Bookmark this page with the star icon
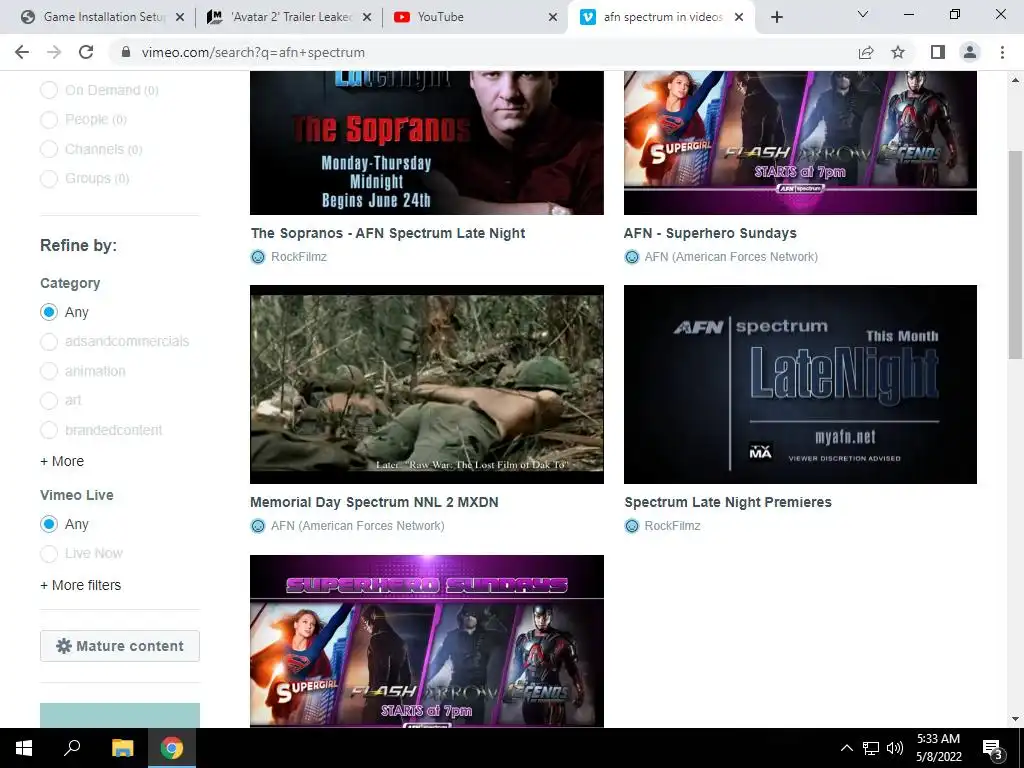Viewport: 1024px width, 768px height. pyautogui.click(x=898, y=52)
